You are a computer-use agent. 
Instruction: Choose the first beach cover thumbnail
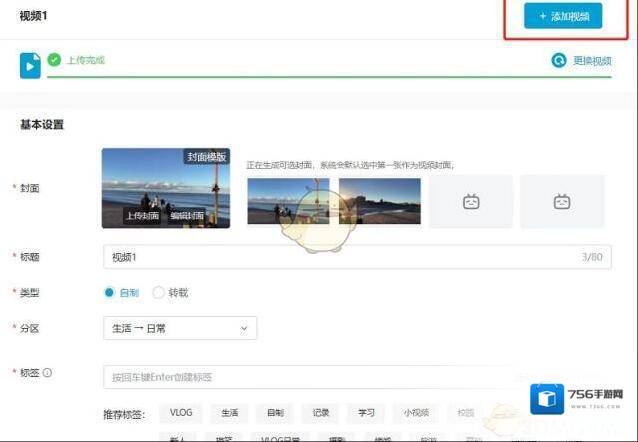point(288,201)
